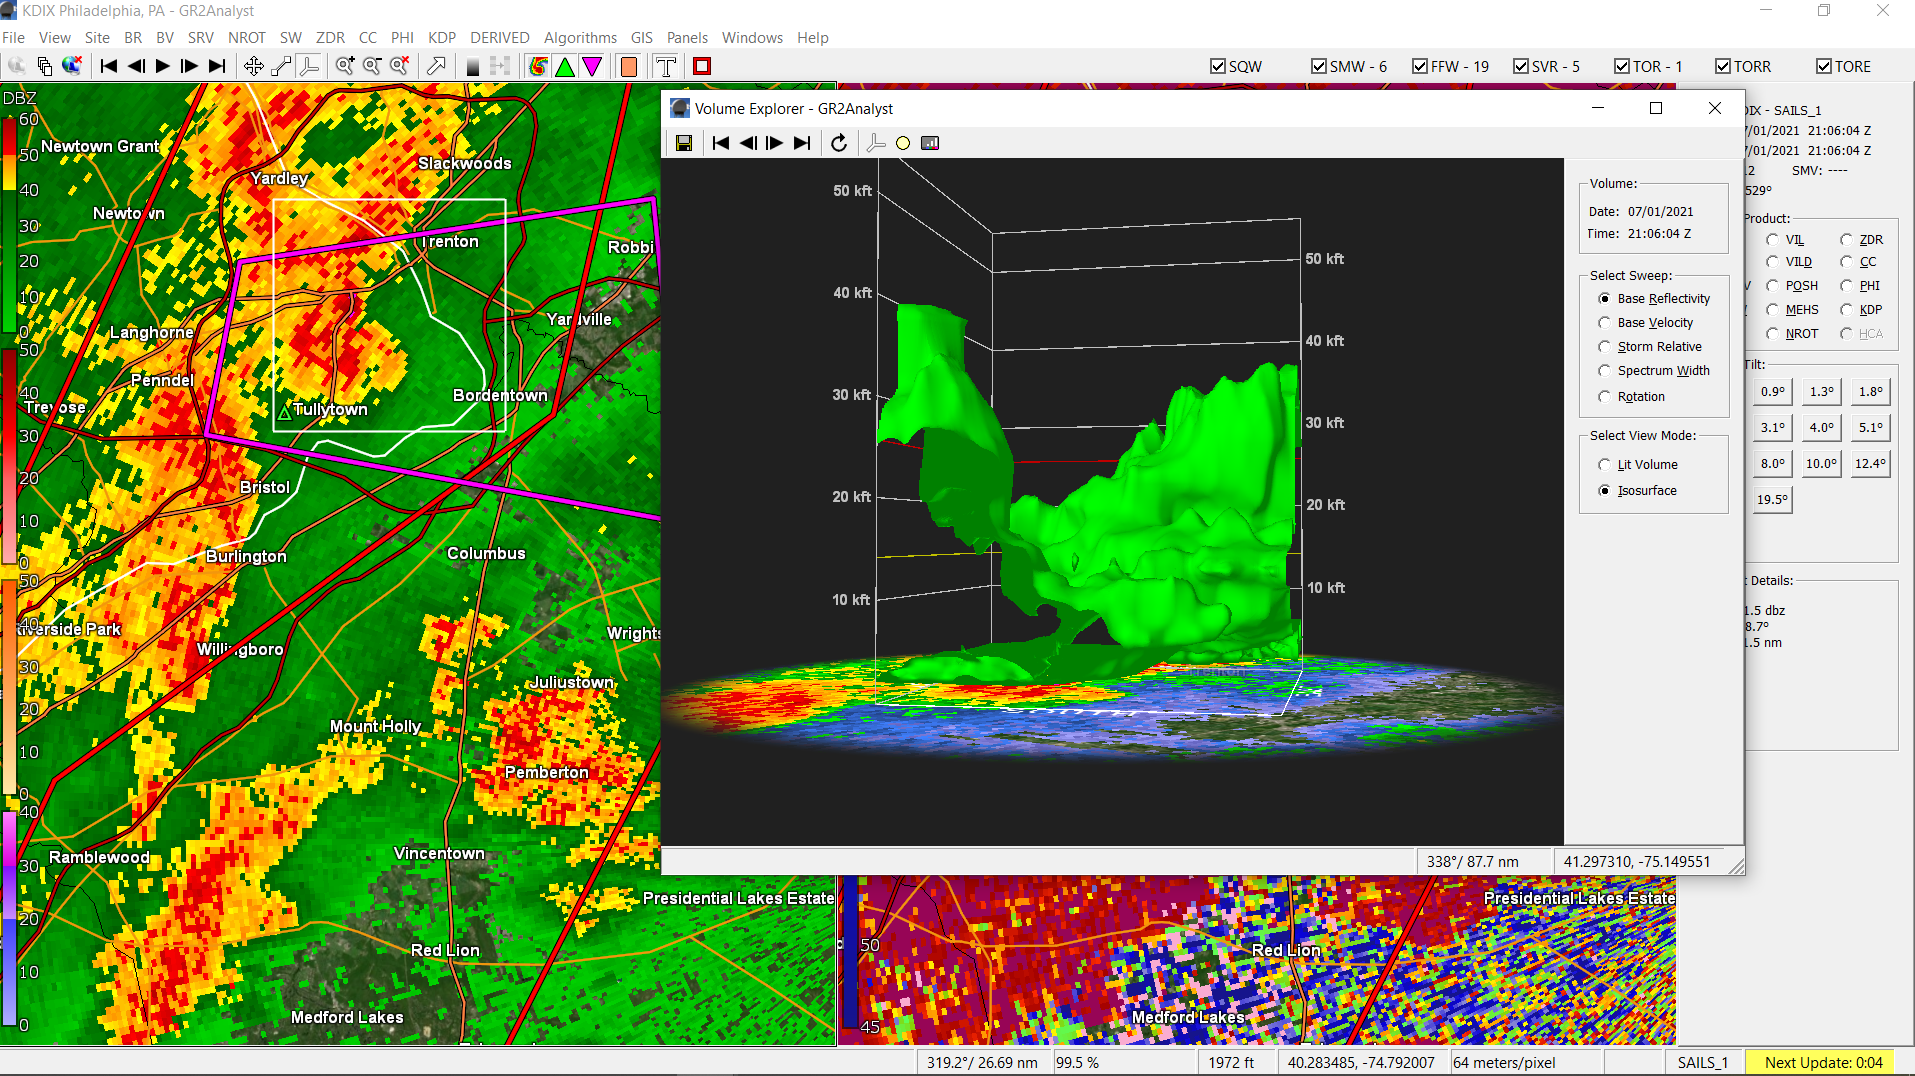Click the zoom out magnifier icon
The height and width of the screenshot is (1076, 1915).
coord(372,66)
